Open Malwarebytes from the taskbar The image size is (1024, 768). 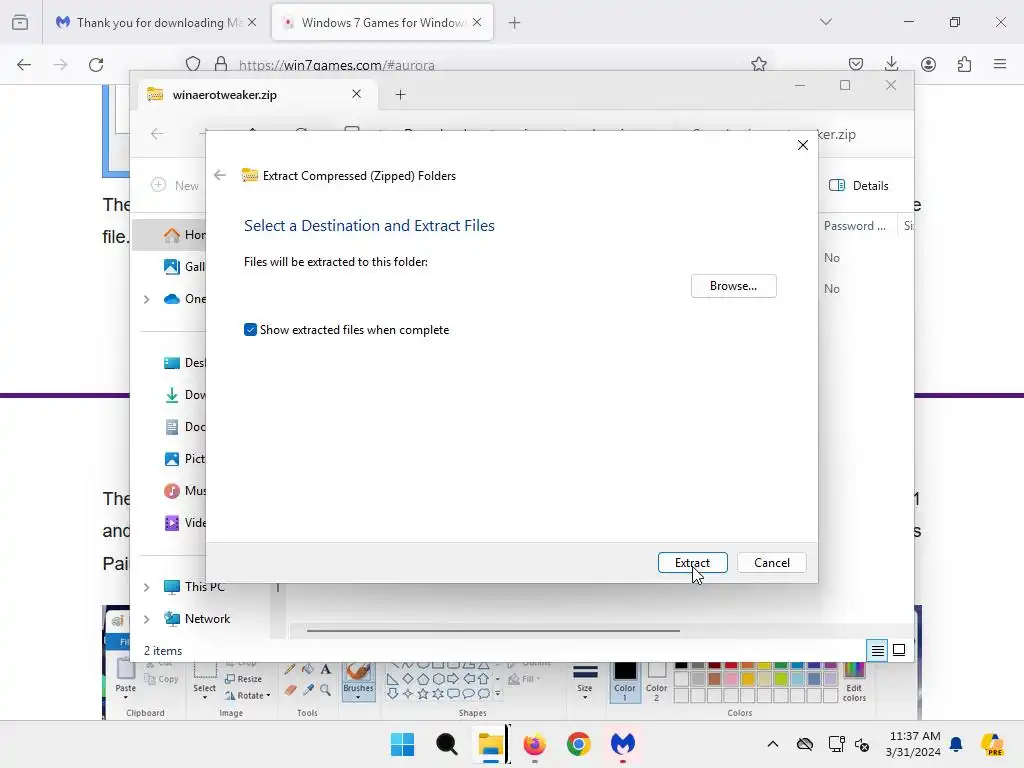pyautogui.click(x=623, y=744)
